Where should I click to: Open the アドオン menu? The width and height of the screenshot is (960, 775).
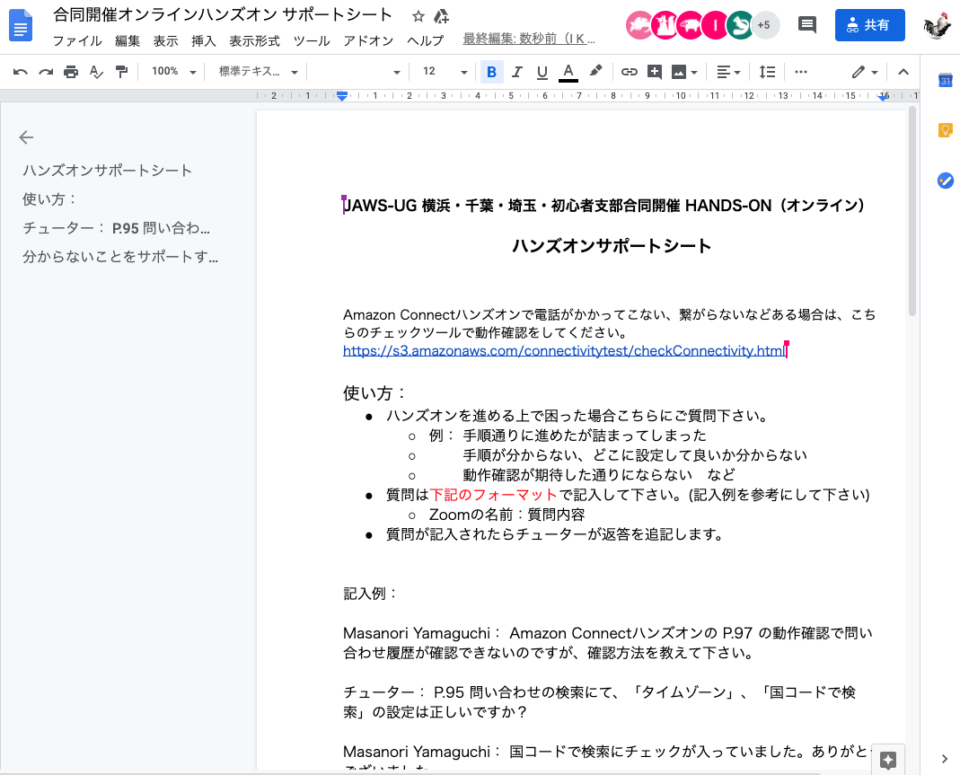click(368, 41)
